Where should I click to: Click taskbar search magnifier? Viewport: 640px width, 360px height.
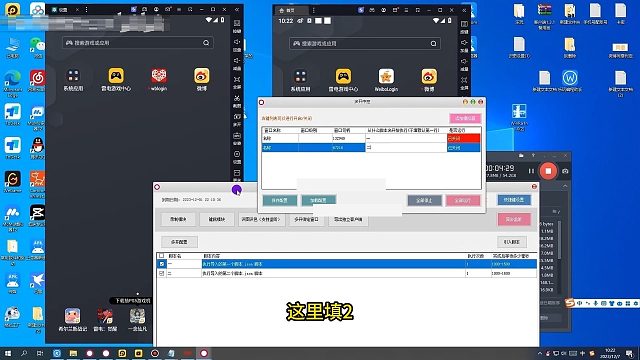point(24,353)
